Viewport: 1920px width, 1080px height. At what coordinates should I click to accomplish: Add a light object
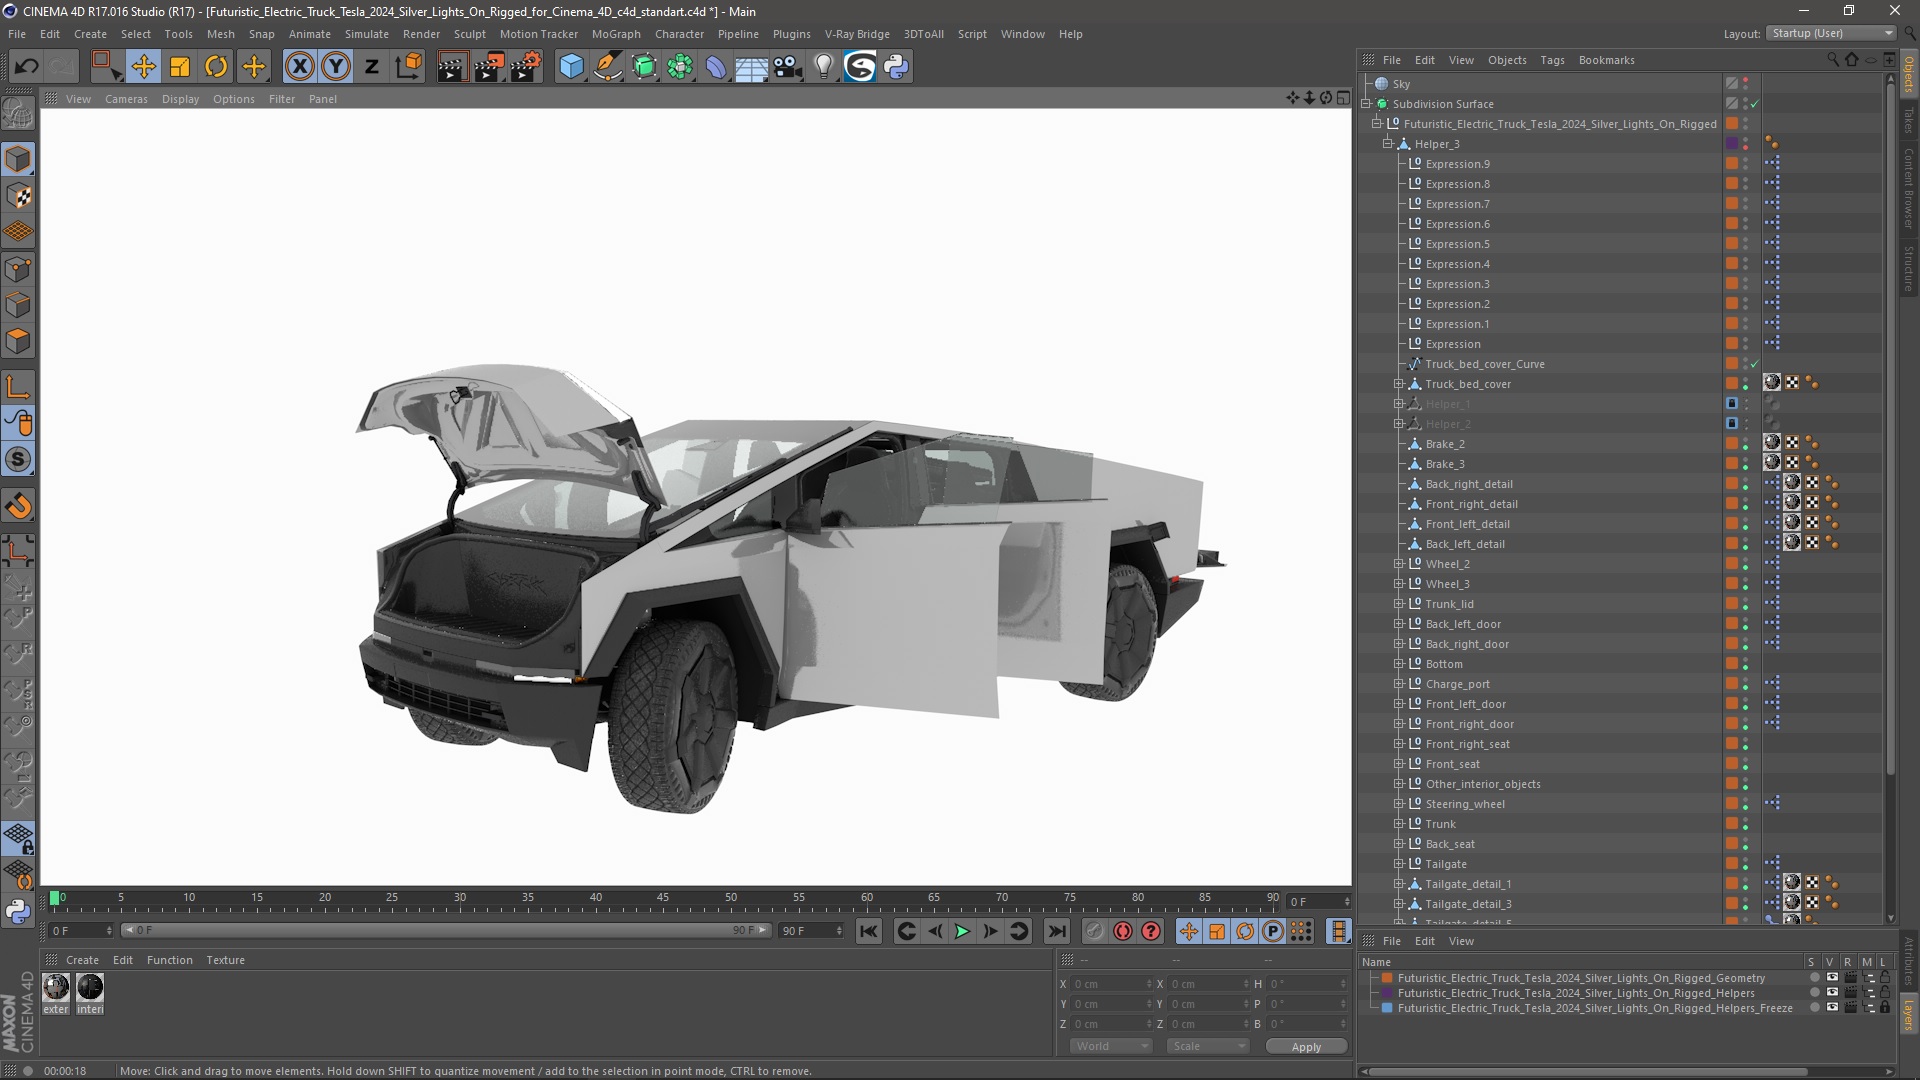823,66
